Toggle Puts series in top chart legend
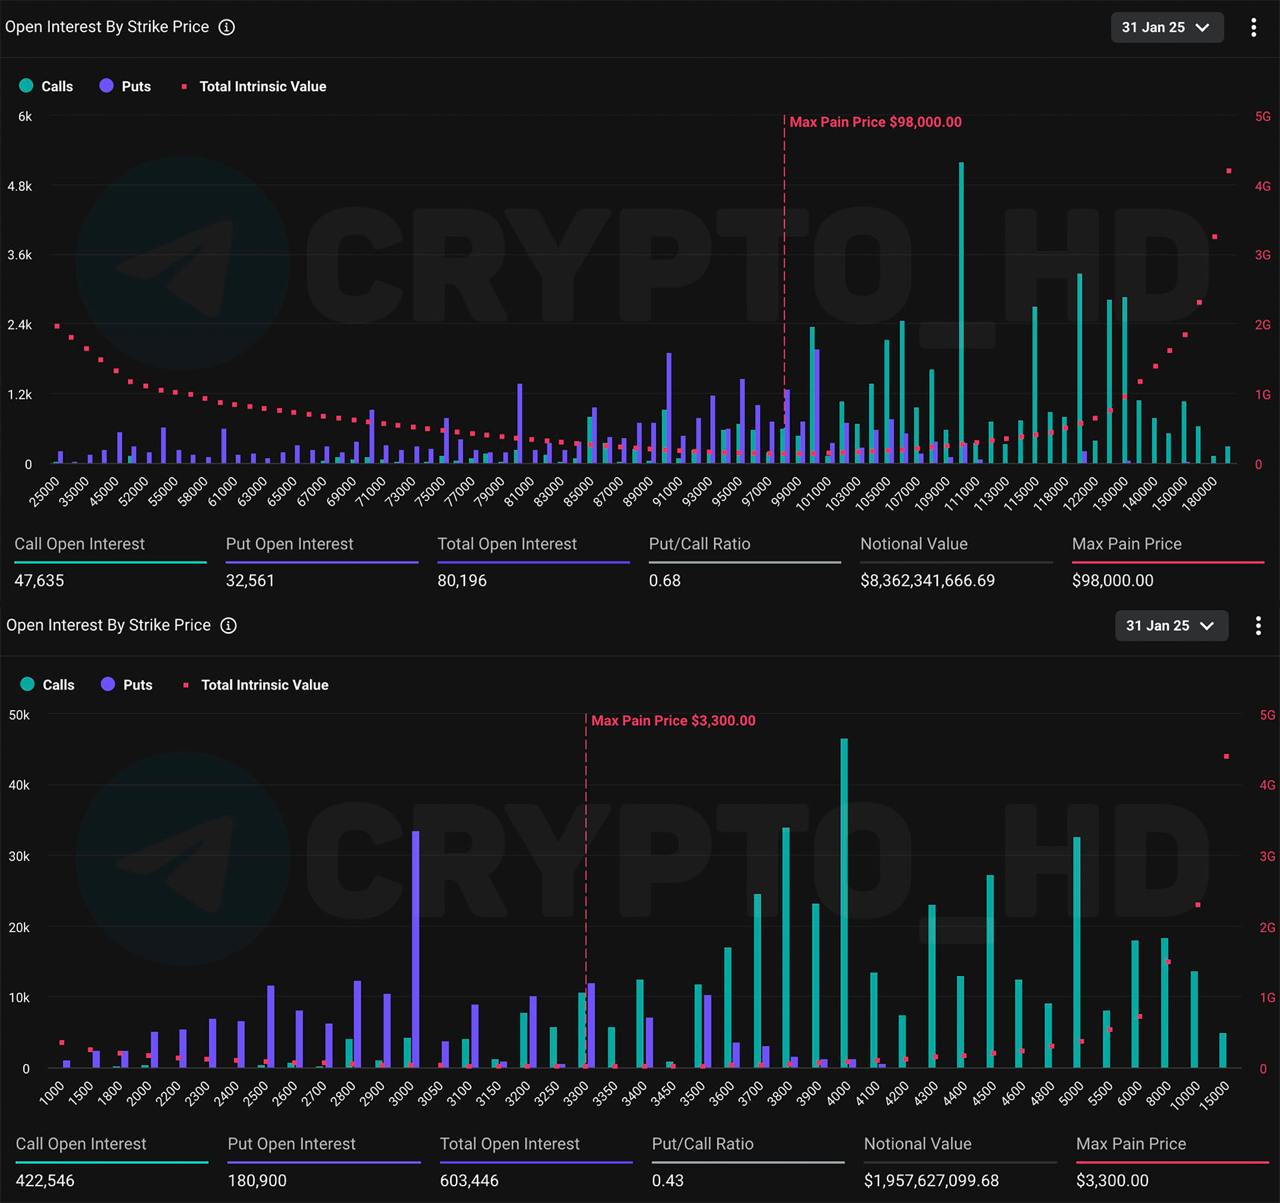The image size is (1280, 1203). point(125,86)
